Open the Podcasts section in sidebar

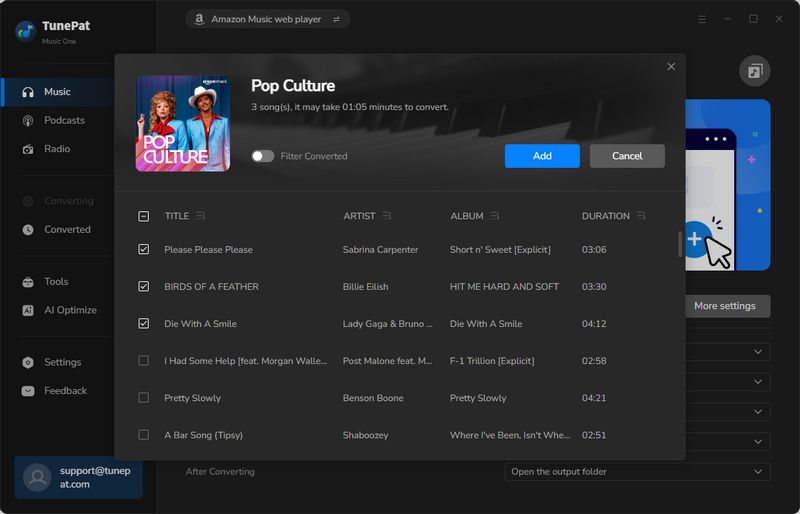coord(64,120)
